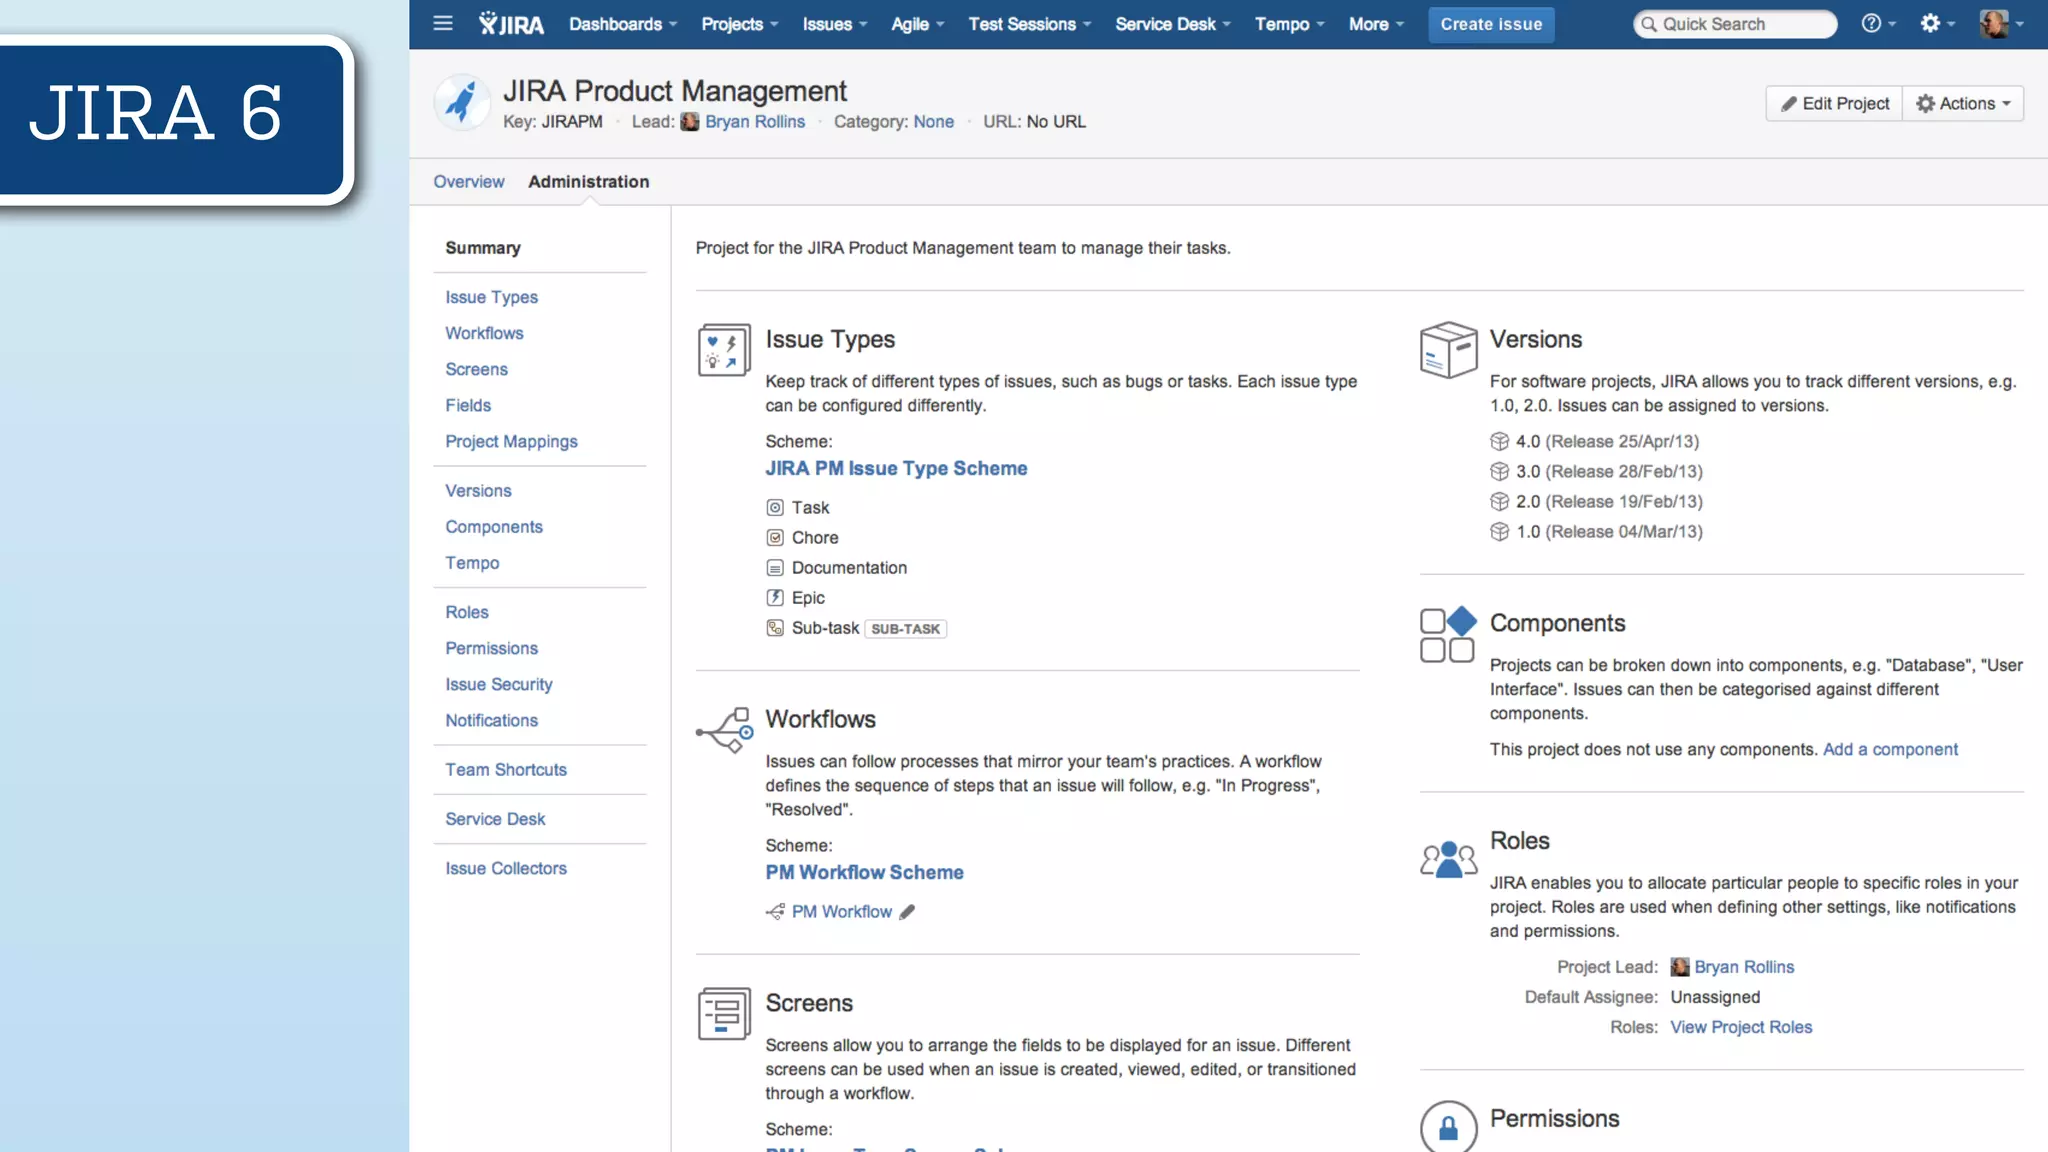Click the Epic issue type icon
The height and width of the screenshot is (1152, 2048).
775,598
